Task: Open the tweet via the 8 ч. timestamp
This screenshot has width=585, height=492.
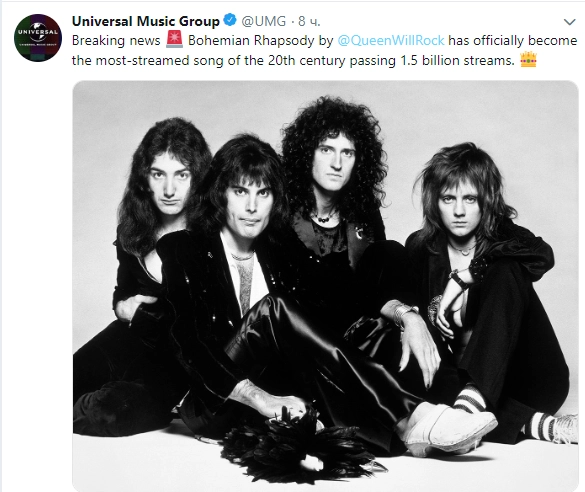Action: point(309,22)
